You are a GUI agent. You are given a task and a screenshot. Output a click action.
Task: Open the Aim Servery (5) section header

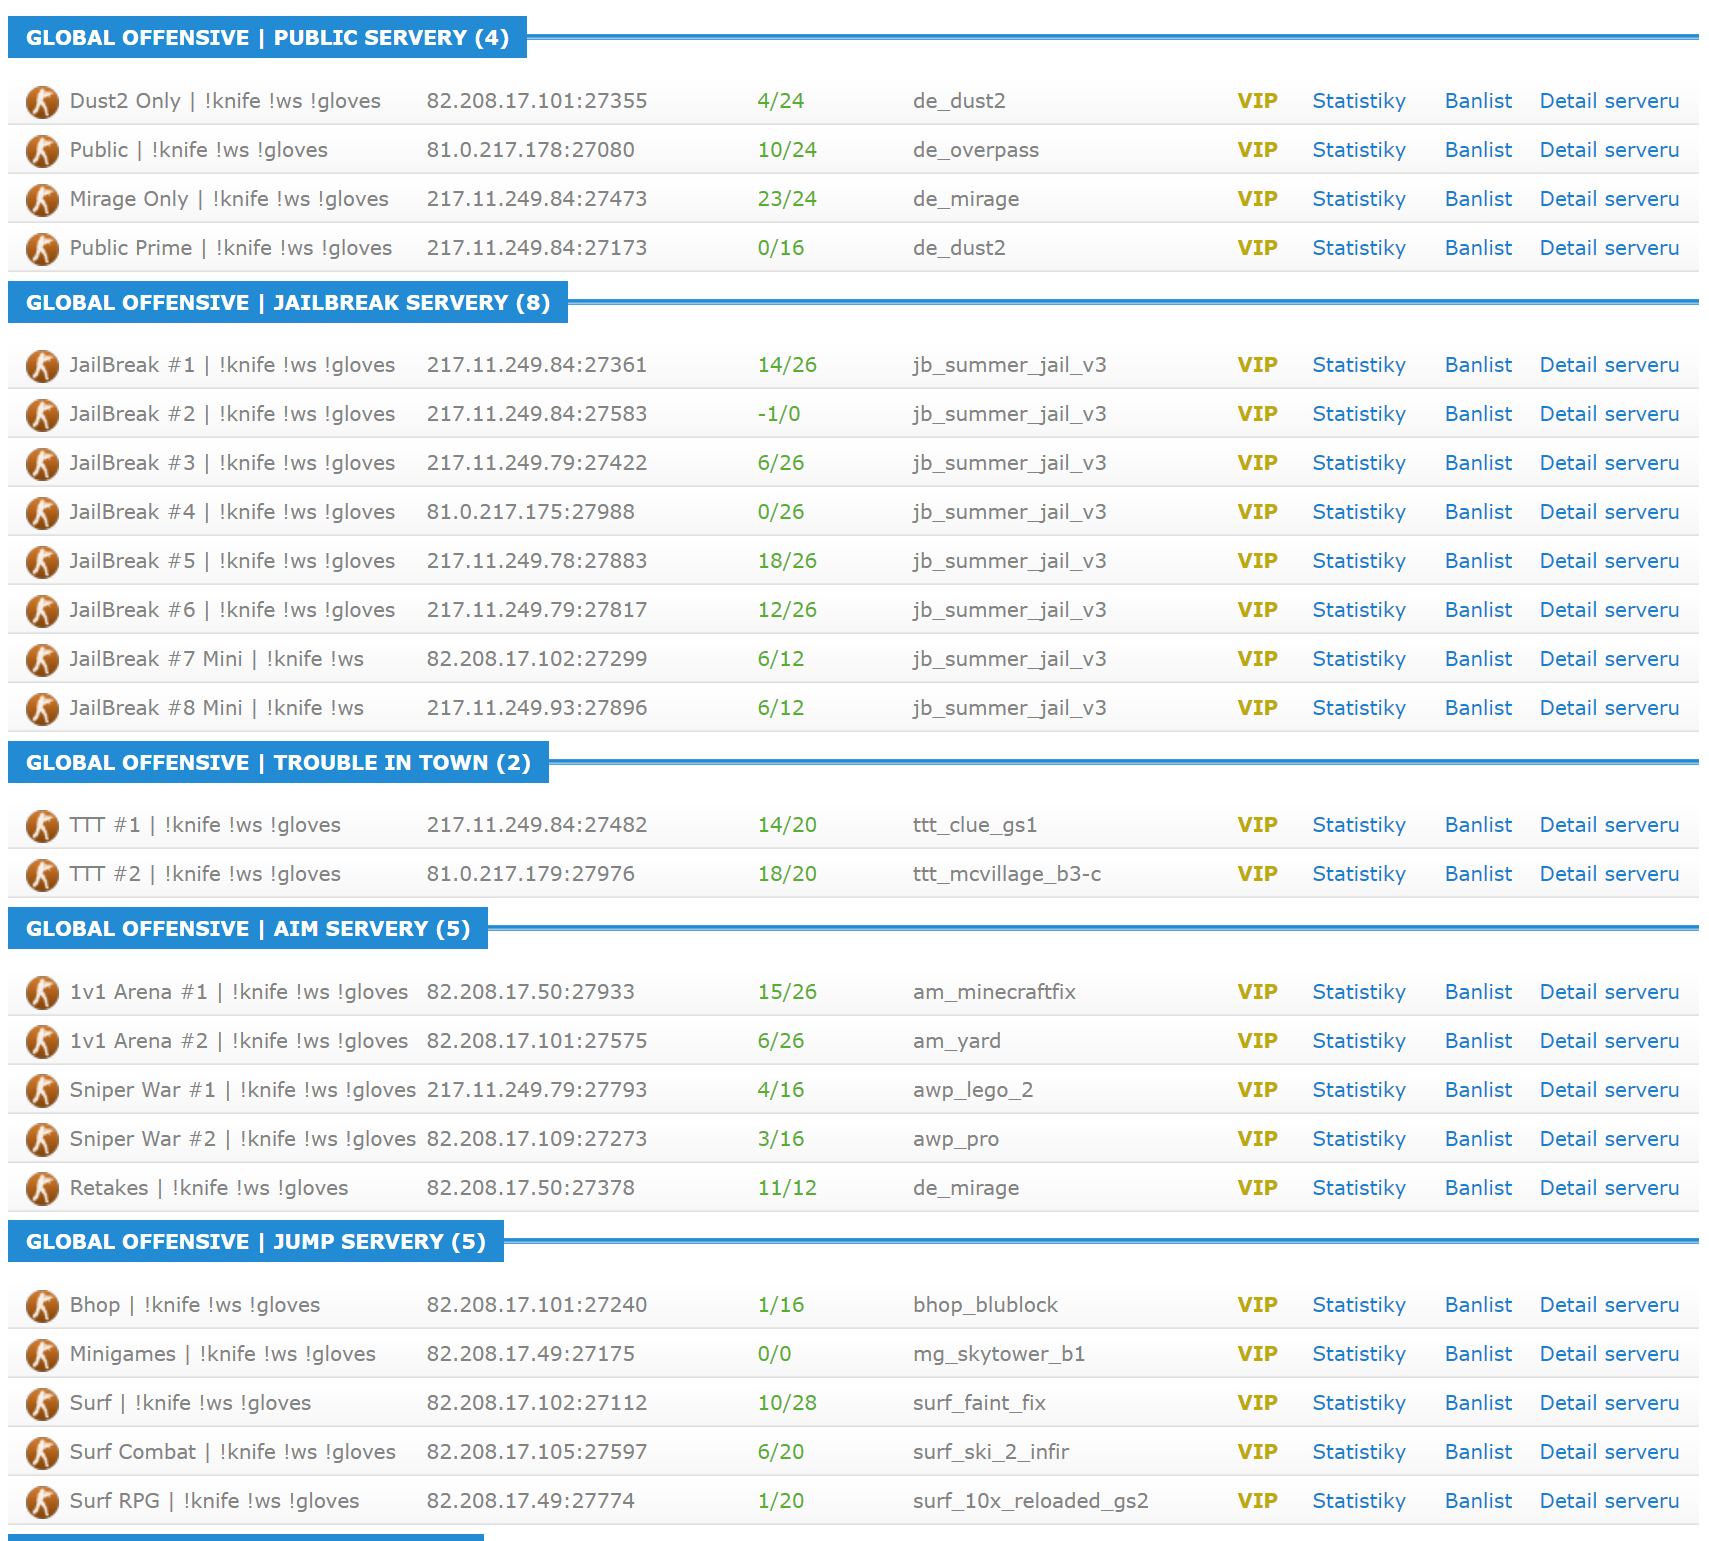(x=248, y=928)
